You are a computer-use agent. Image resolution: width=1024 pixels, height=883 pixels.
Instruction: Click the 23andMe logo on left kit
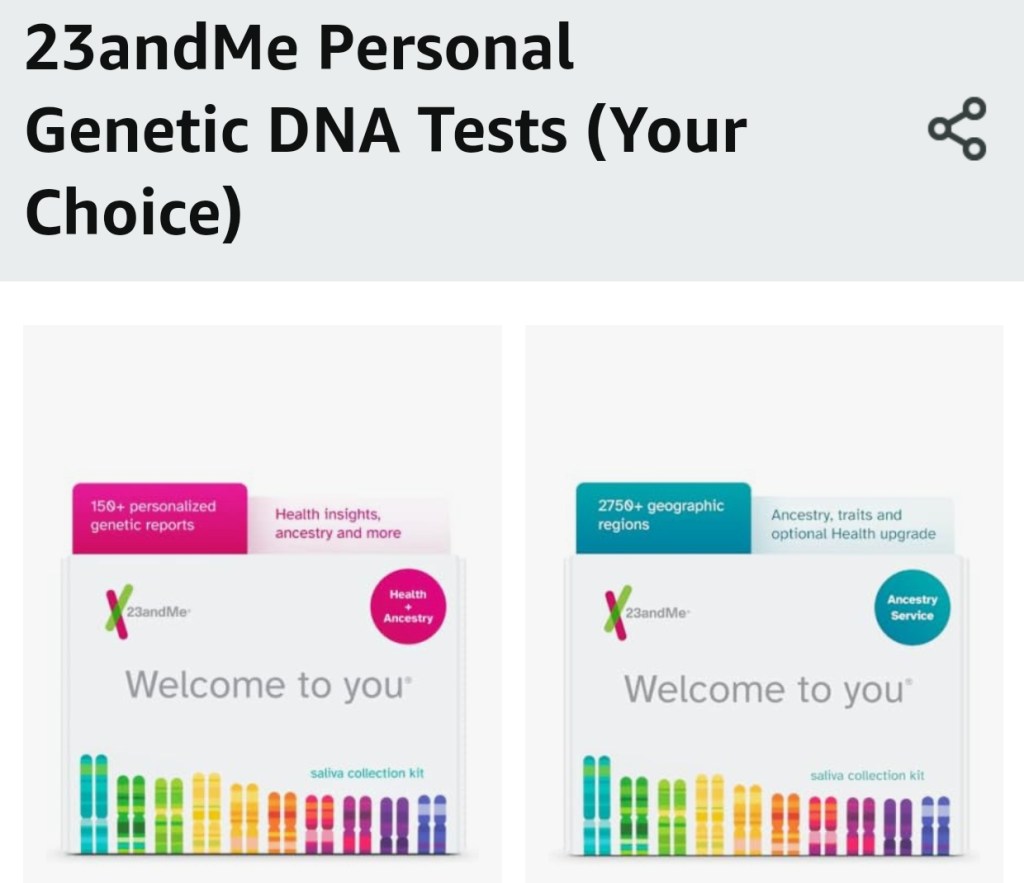tap(139, 611)
